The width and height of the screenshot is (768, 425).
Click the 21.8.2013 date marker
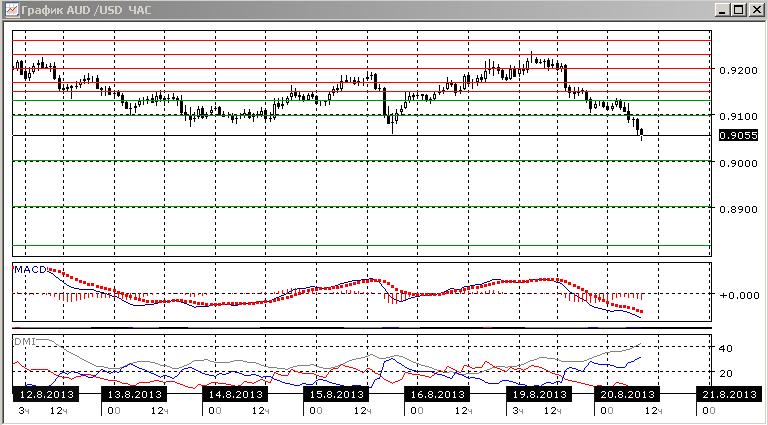tap(729, 394)
